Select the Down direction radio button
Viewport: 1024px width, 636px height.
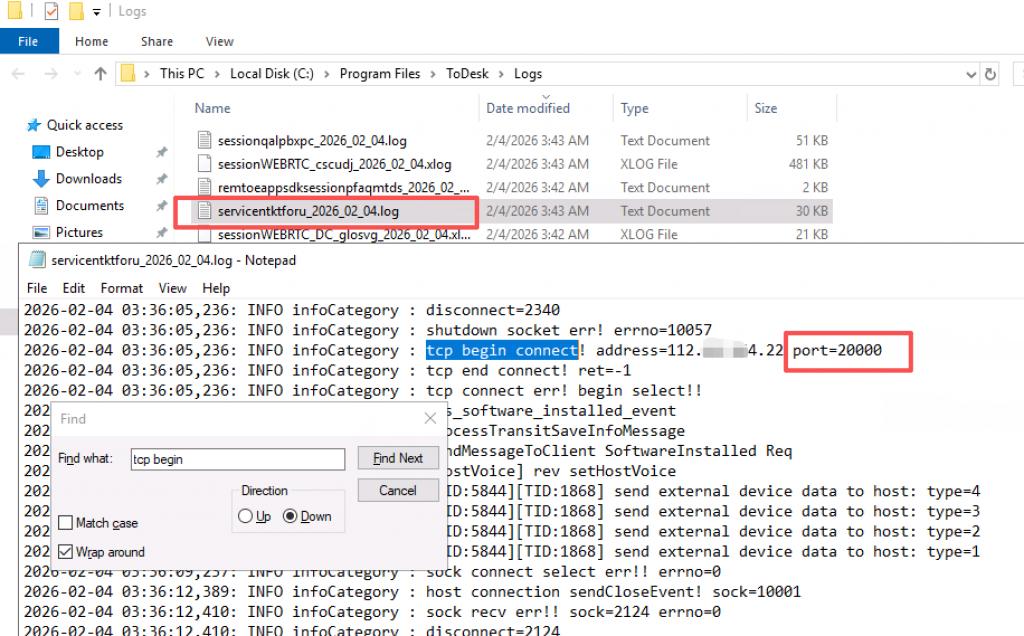point(291,516)
